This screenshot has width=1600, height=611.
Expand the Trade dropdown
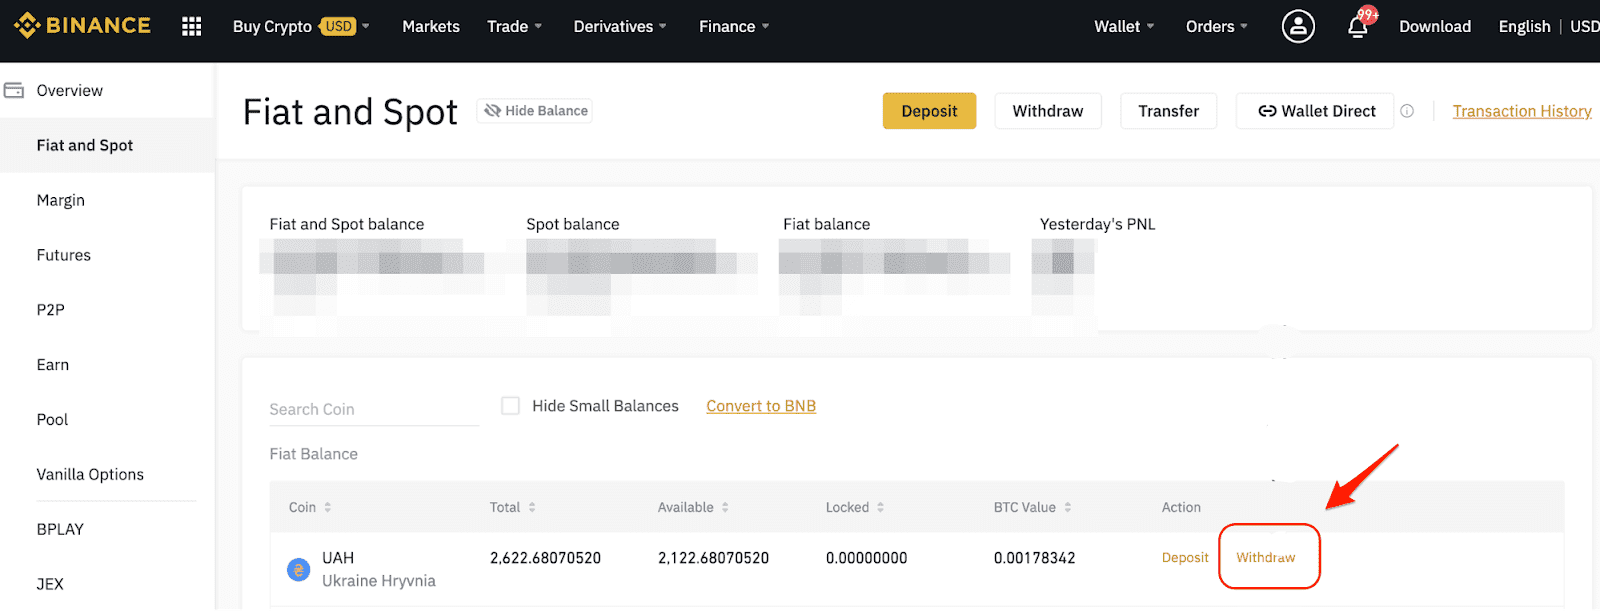[514, 27]
